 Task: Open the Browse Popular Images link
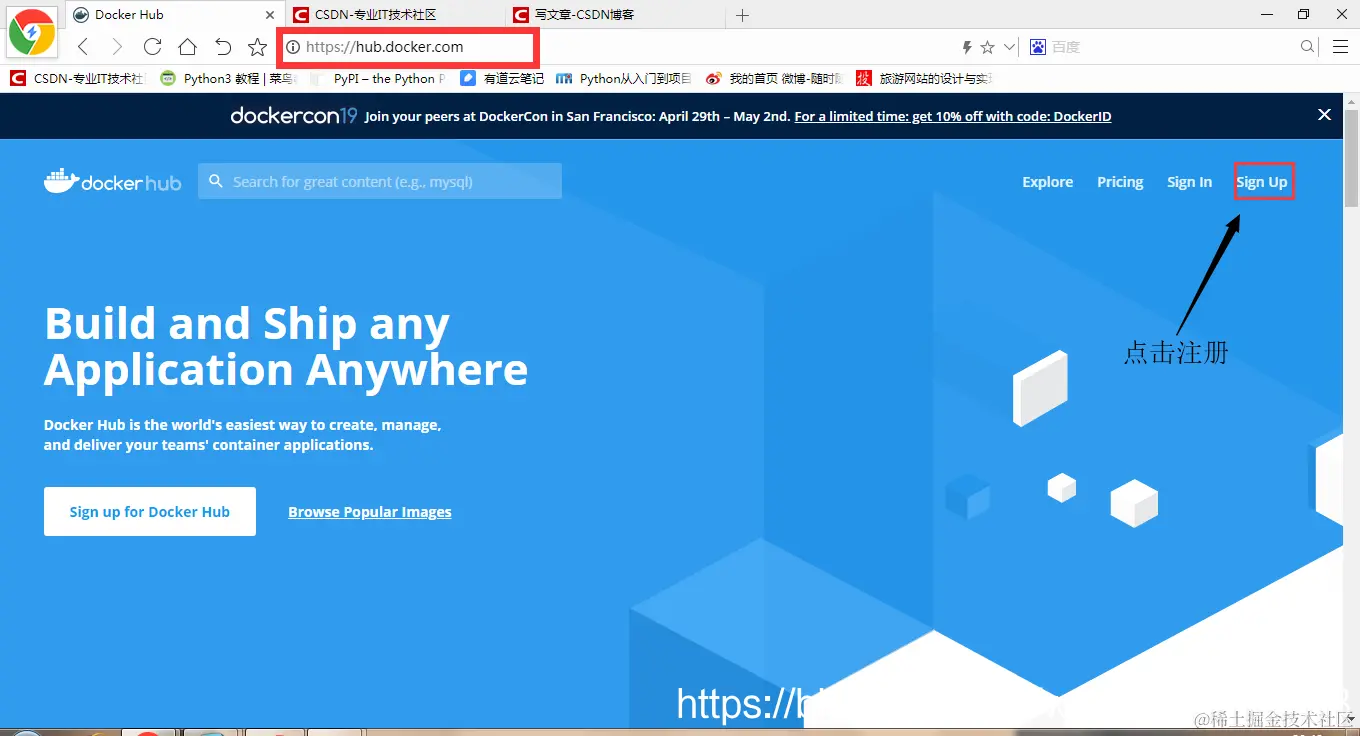pyautogui.click(x=370, y=512)
